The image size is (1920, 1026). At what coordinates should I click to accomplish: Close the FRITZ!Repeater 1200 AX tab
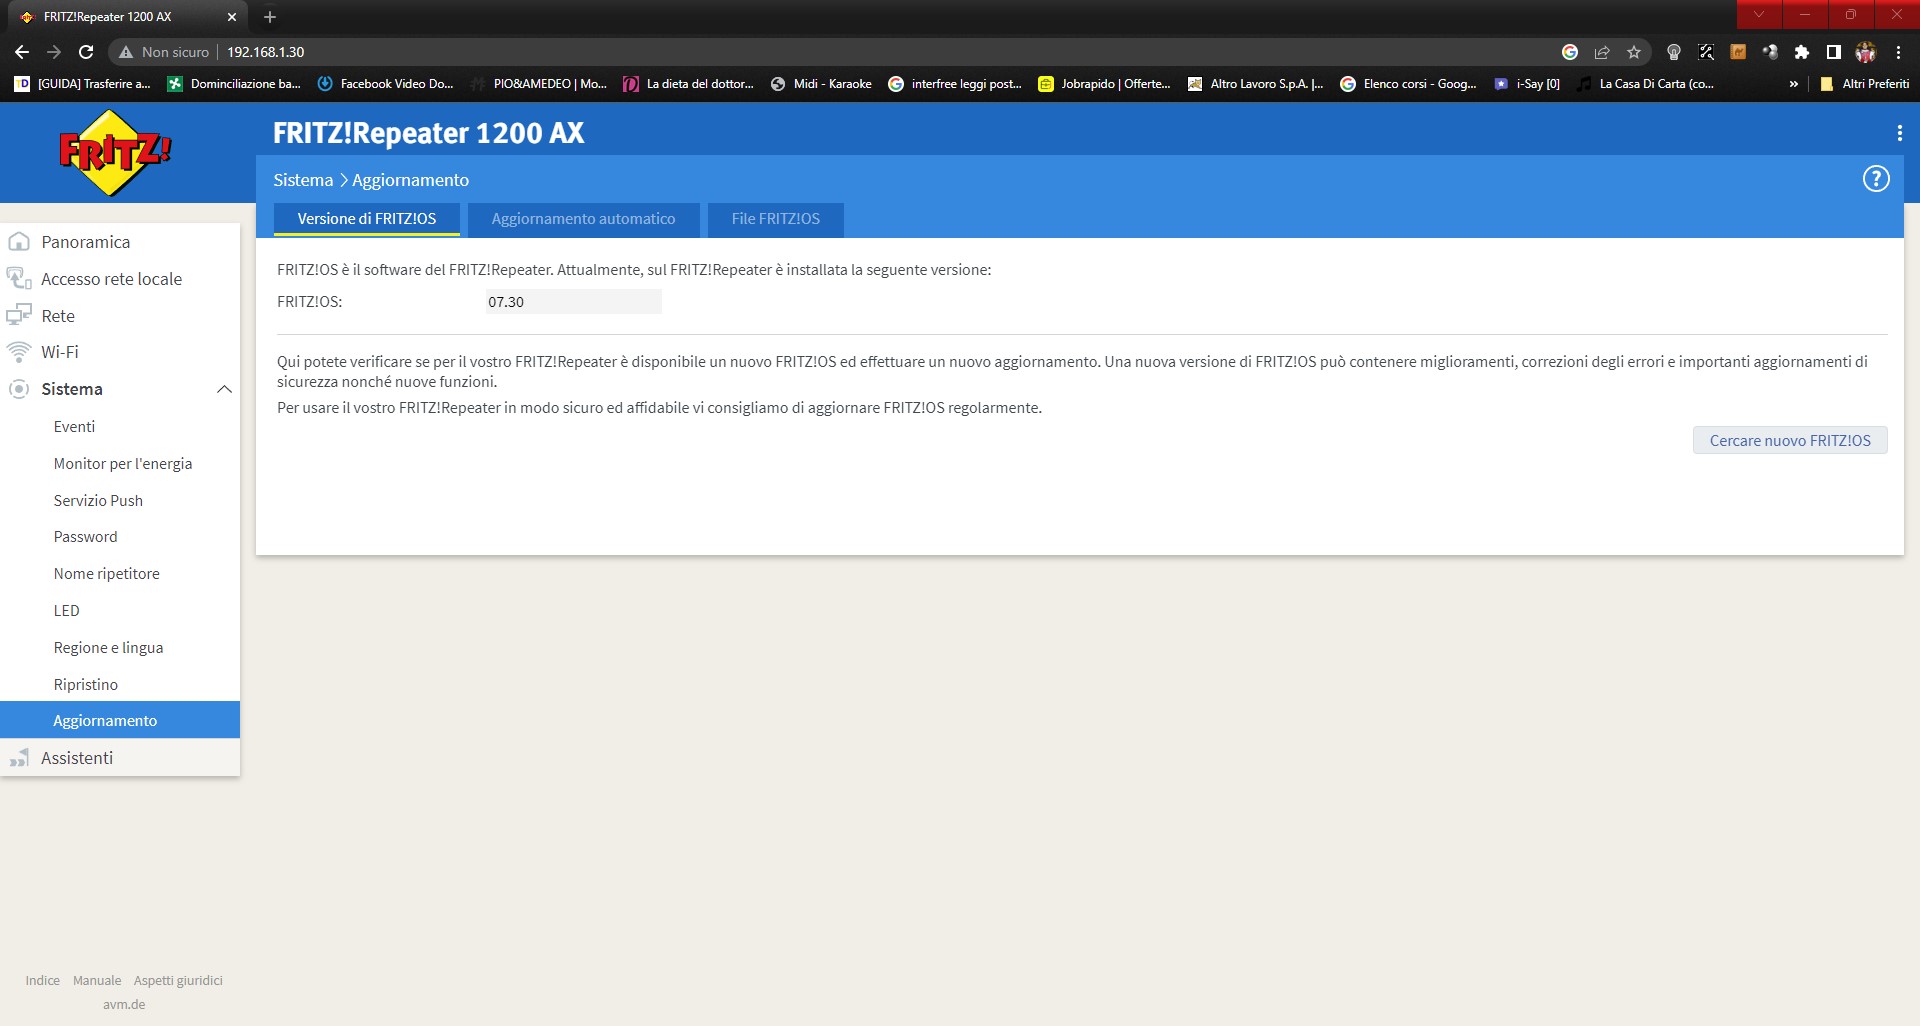(x=232, y=17)
